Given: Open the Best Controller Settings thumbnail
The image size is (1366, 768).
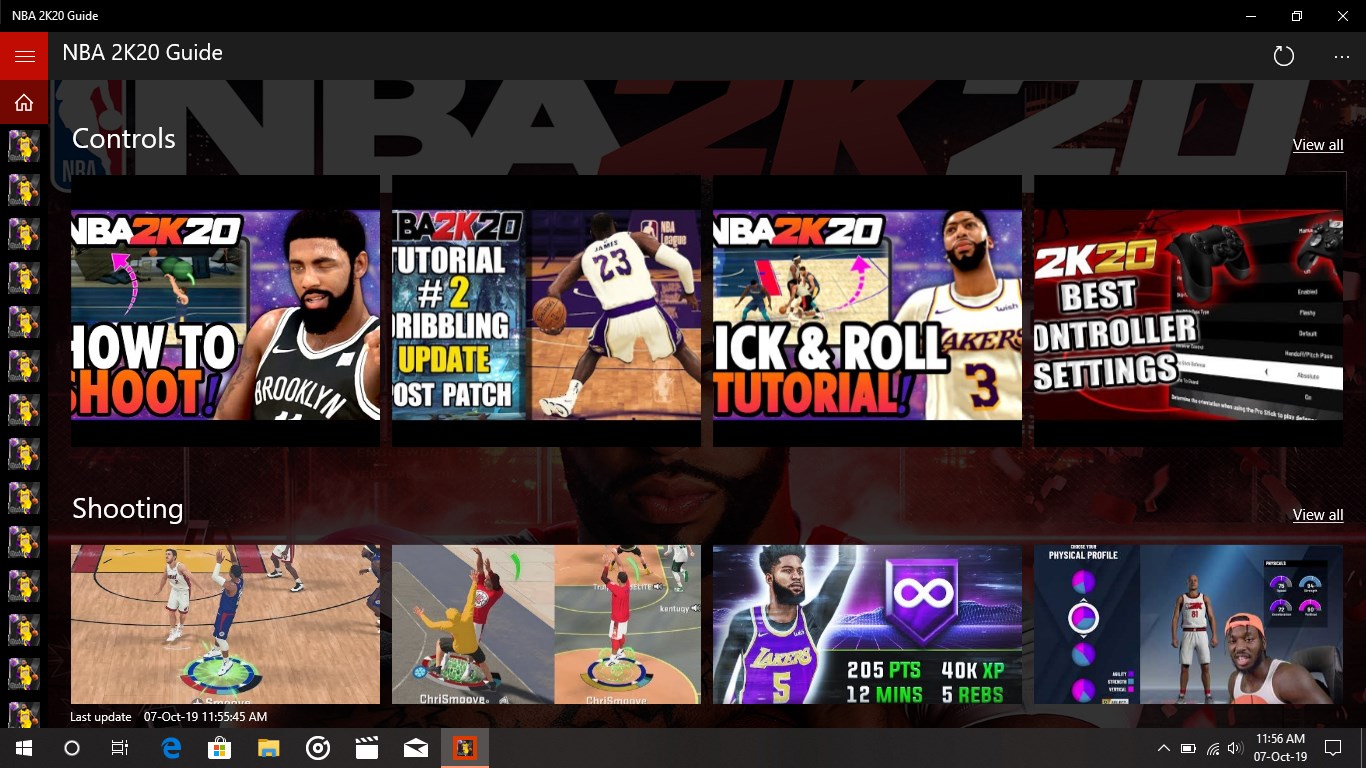Looking at the screenshot, I should [1189, 311].
